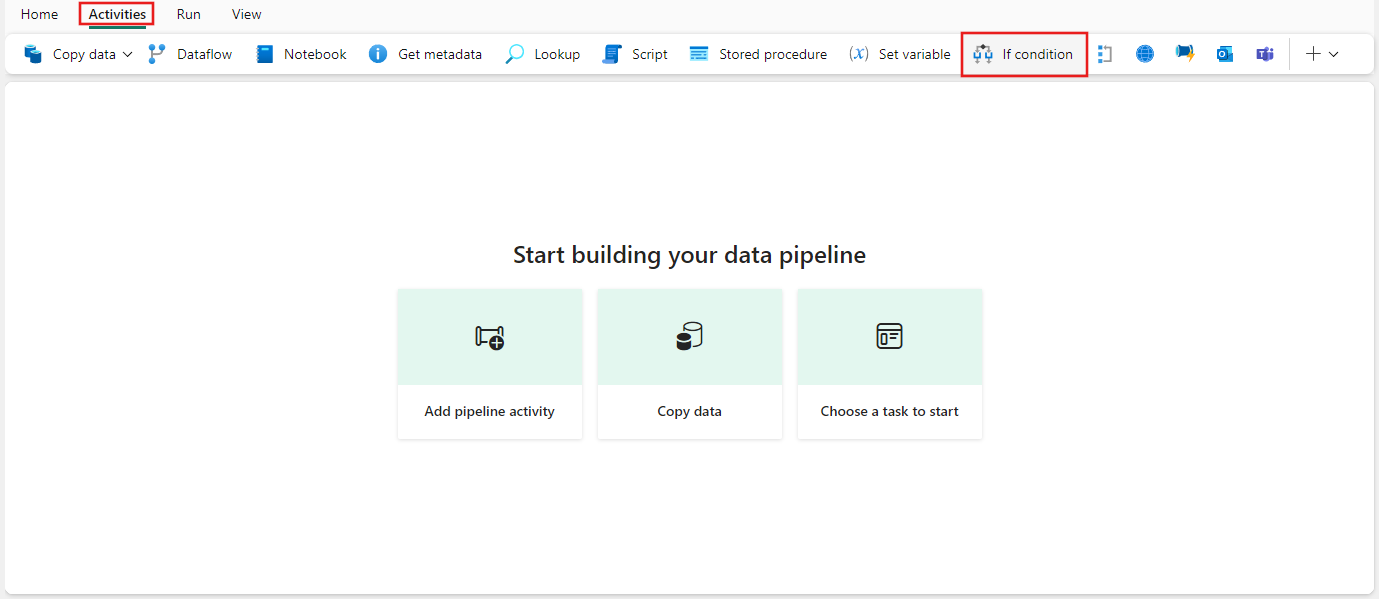The image size is (1379, 599).
Task: Open the plus more activities dropdown
Action: click(1322, 54)
